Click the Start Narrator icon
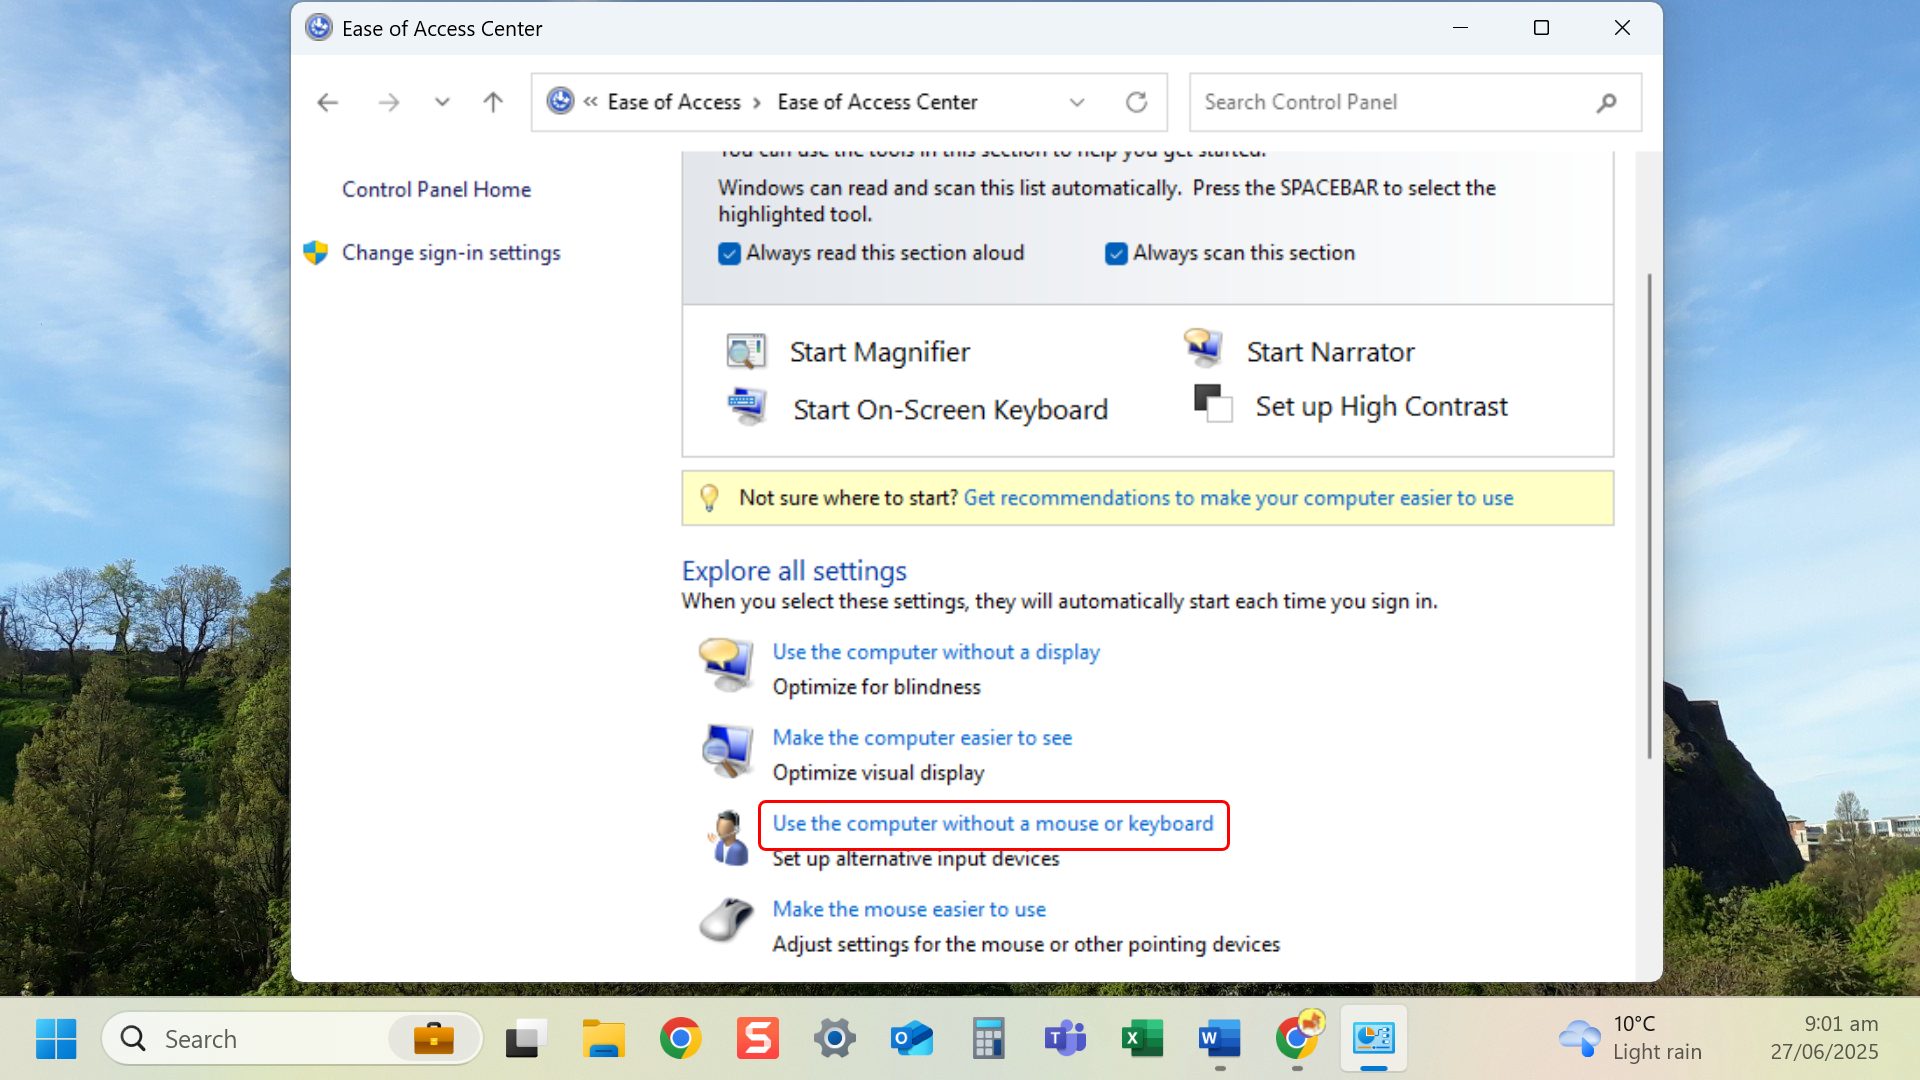1920x1080 pixels. pos(1203,348)
